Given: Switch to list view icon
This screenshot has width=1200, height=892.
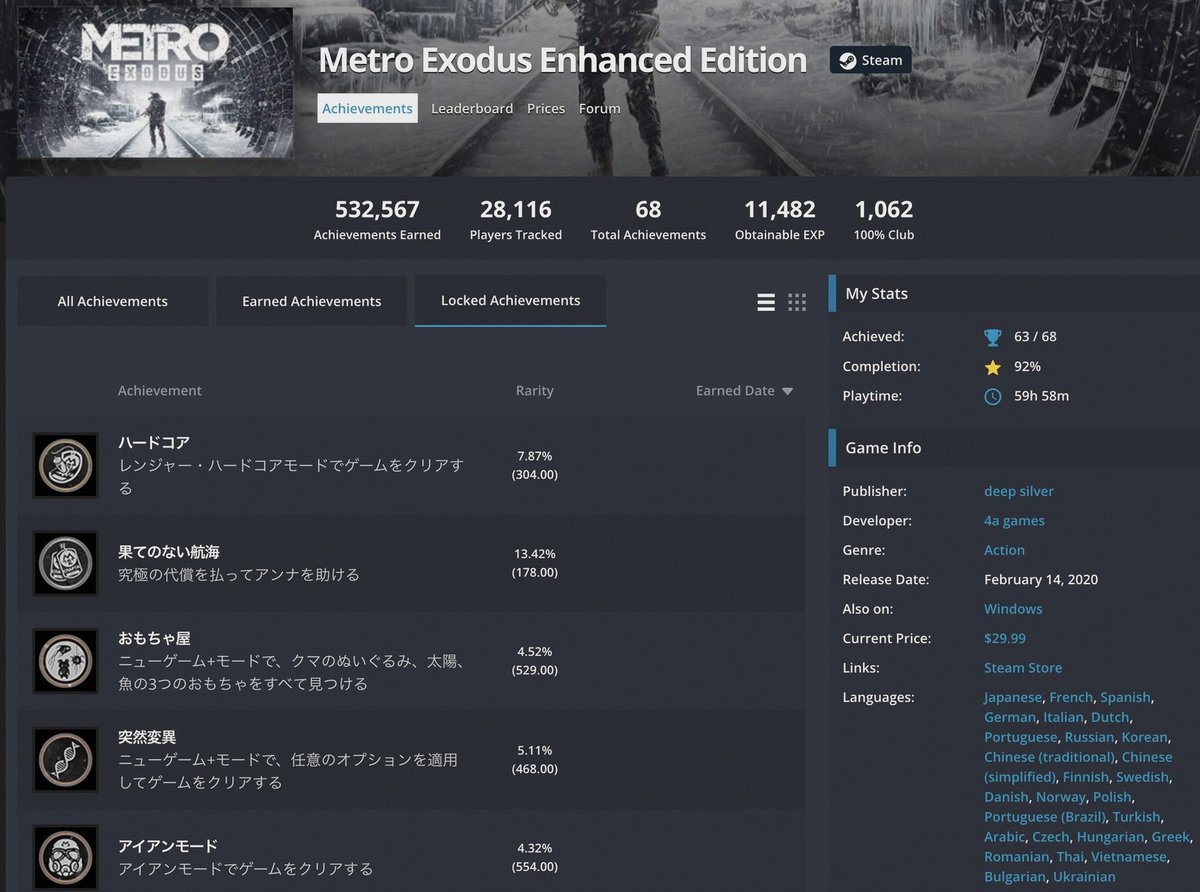Looking at the screenshot, I should point(766,302).
